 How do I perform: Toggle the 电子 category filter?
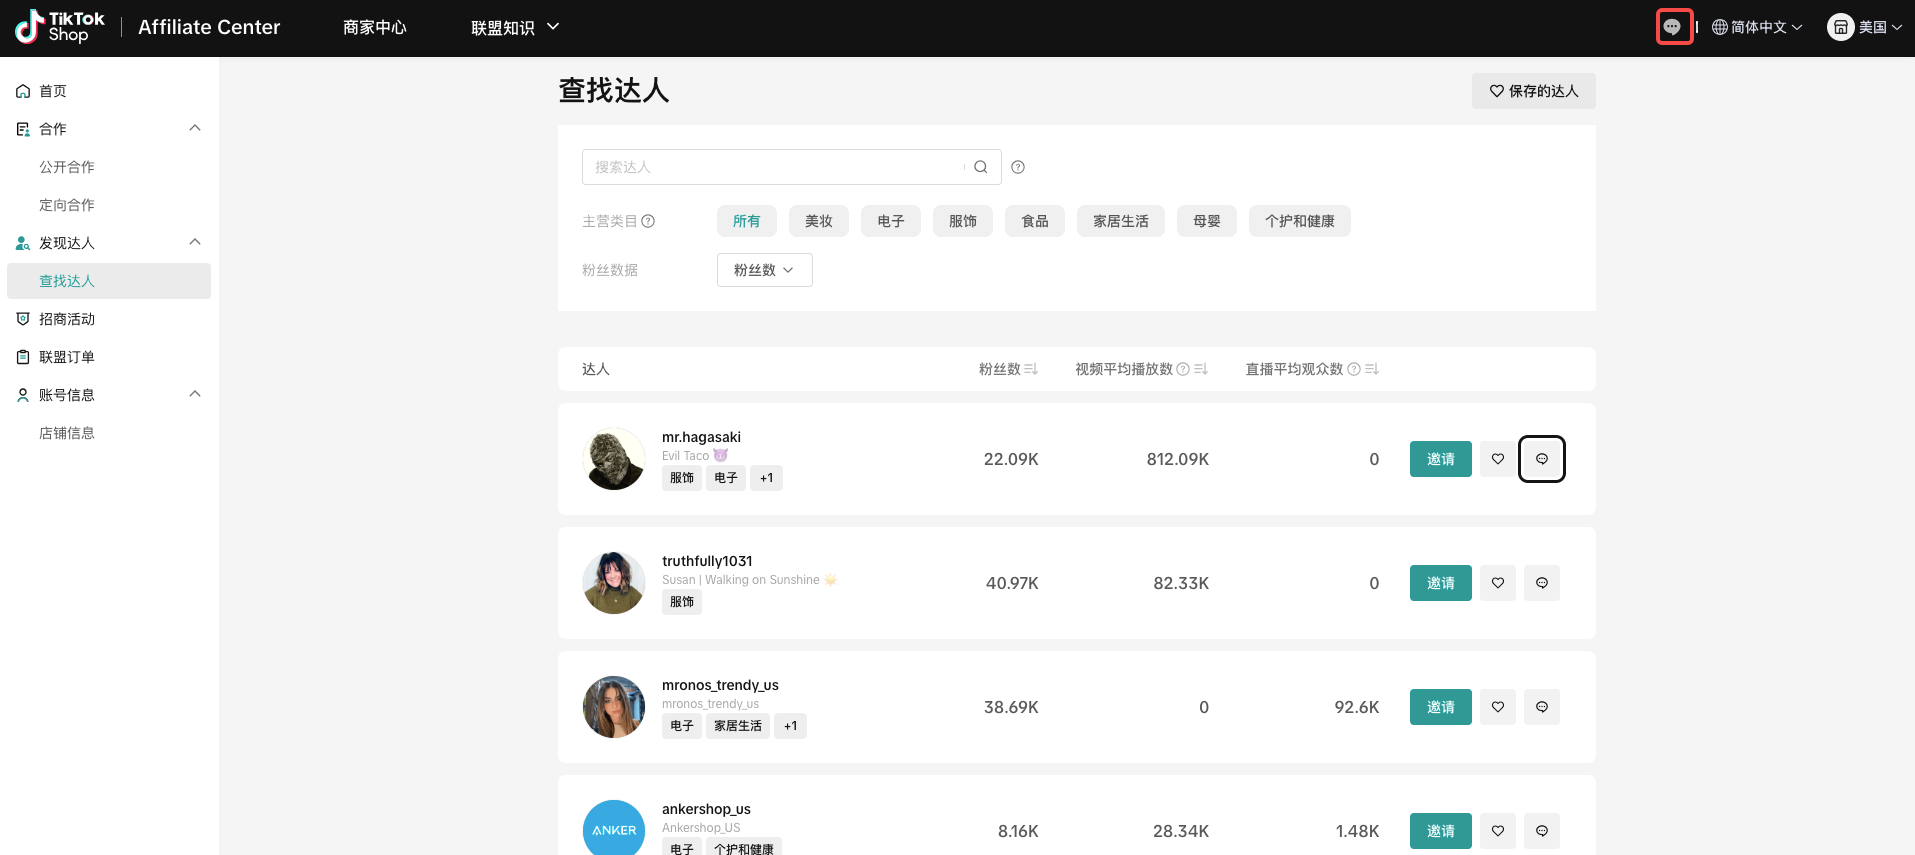point(890,221)
